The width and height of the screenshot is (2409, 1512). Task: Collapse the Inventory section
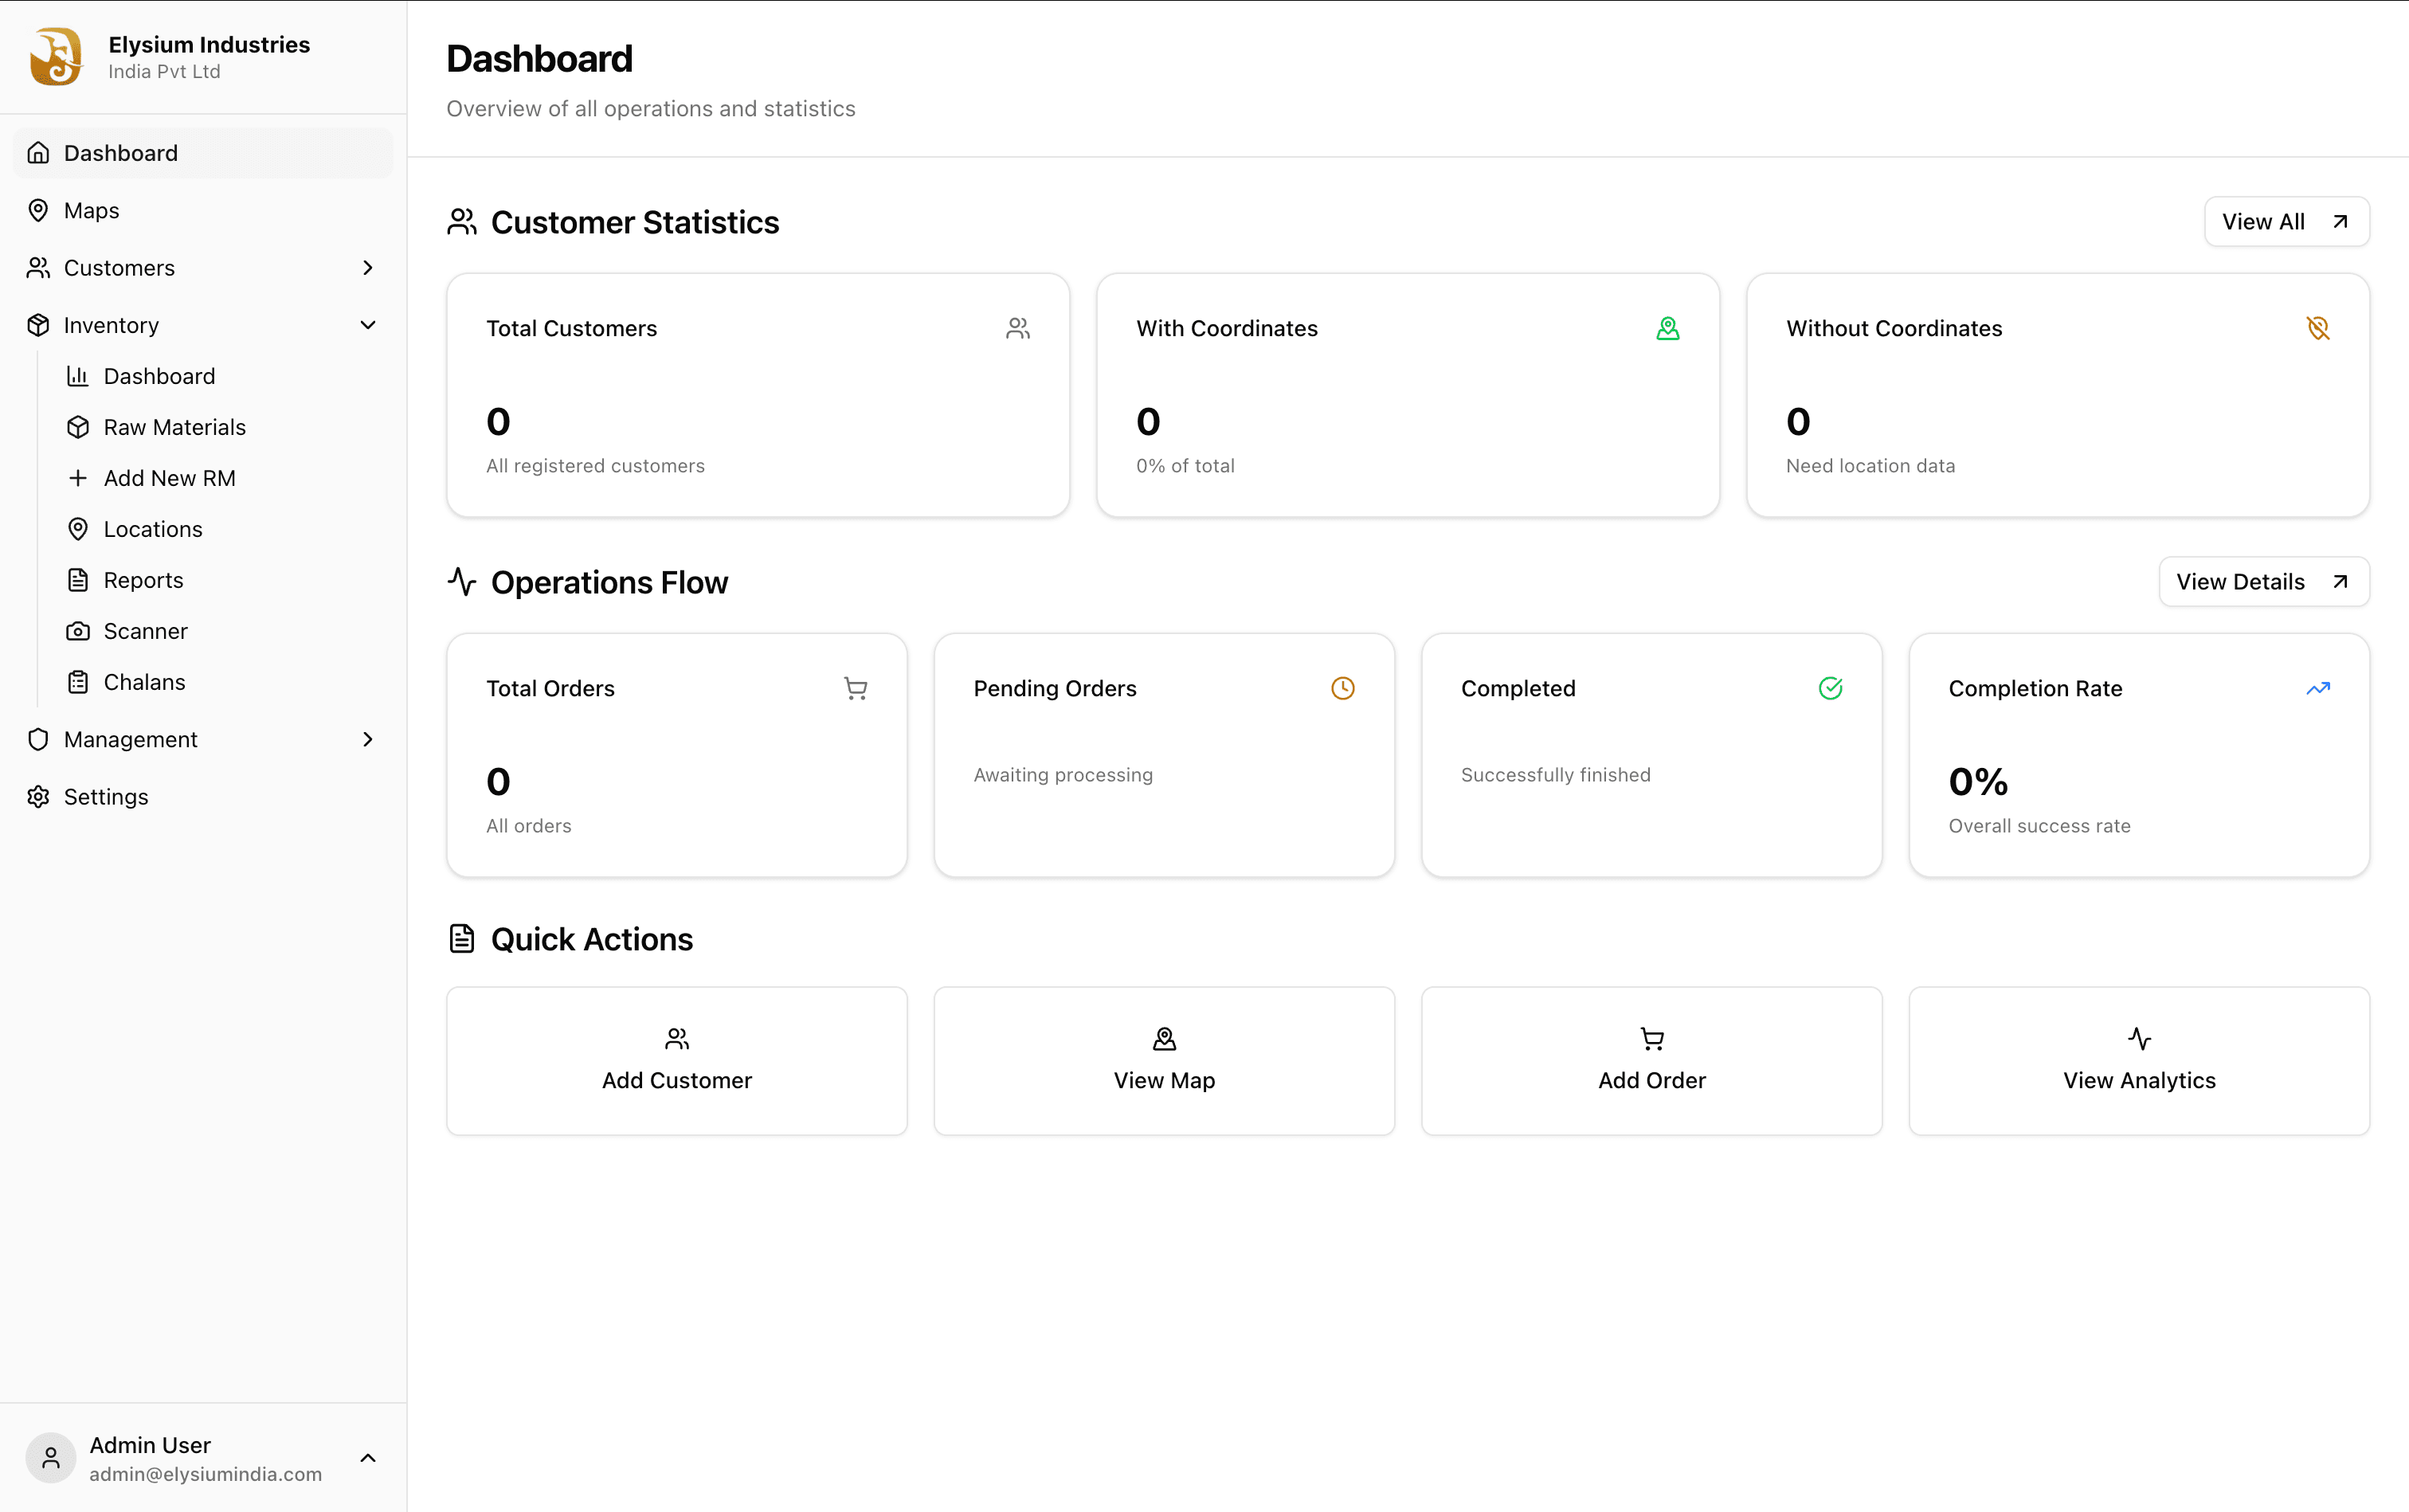(368, 325)
